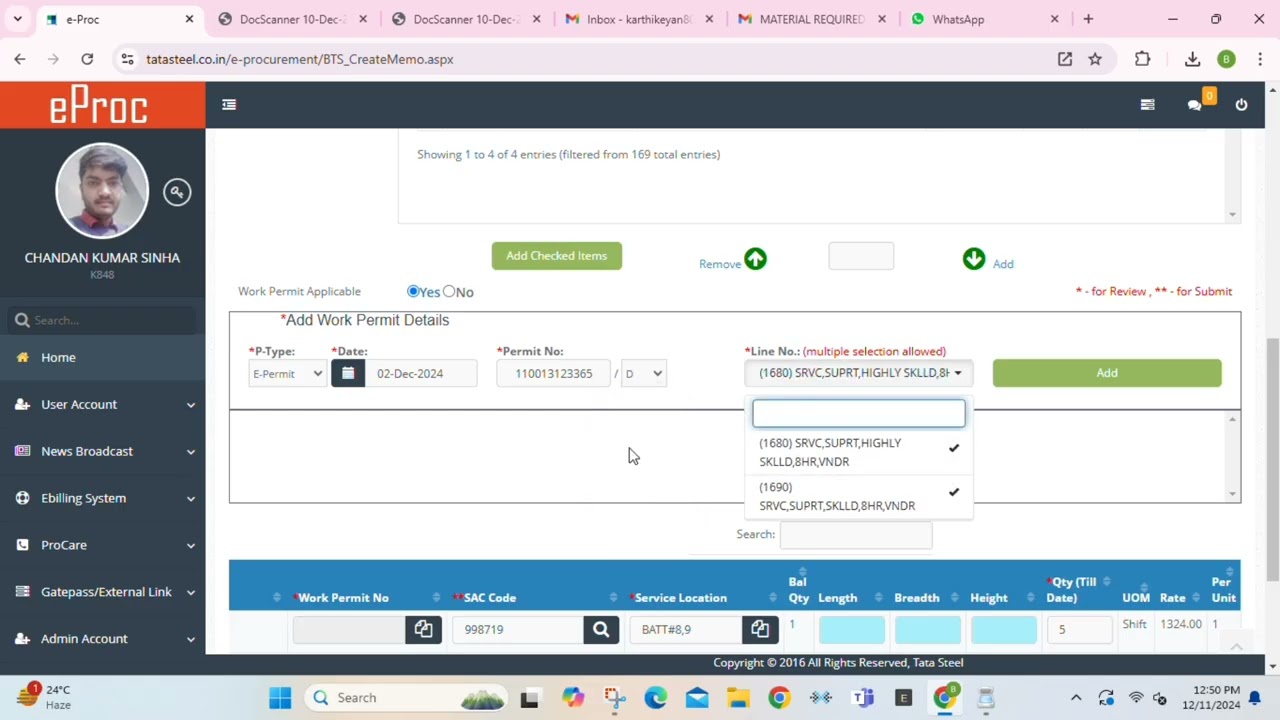
Task: Open Microsoft Edge from taskbar
Action: [x=655, y=698]
